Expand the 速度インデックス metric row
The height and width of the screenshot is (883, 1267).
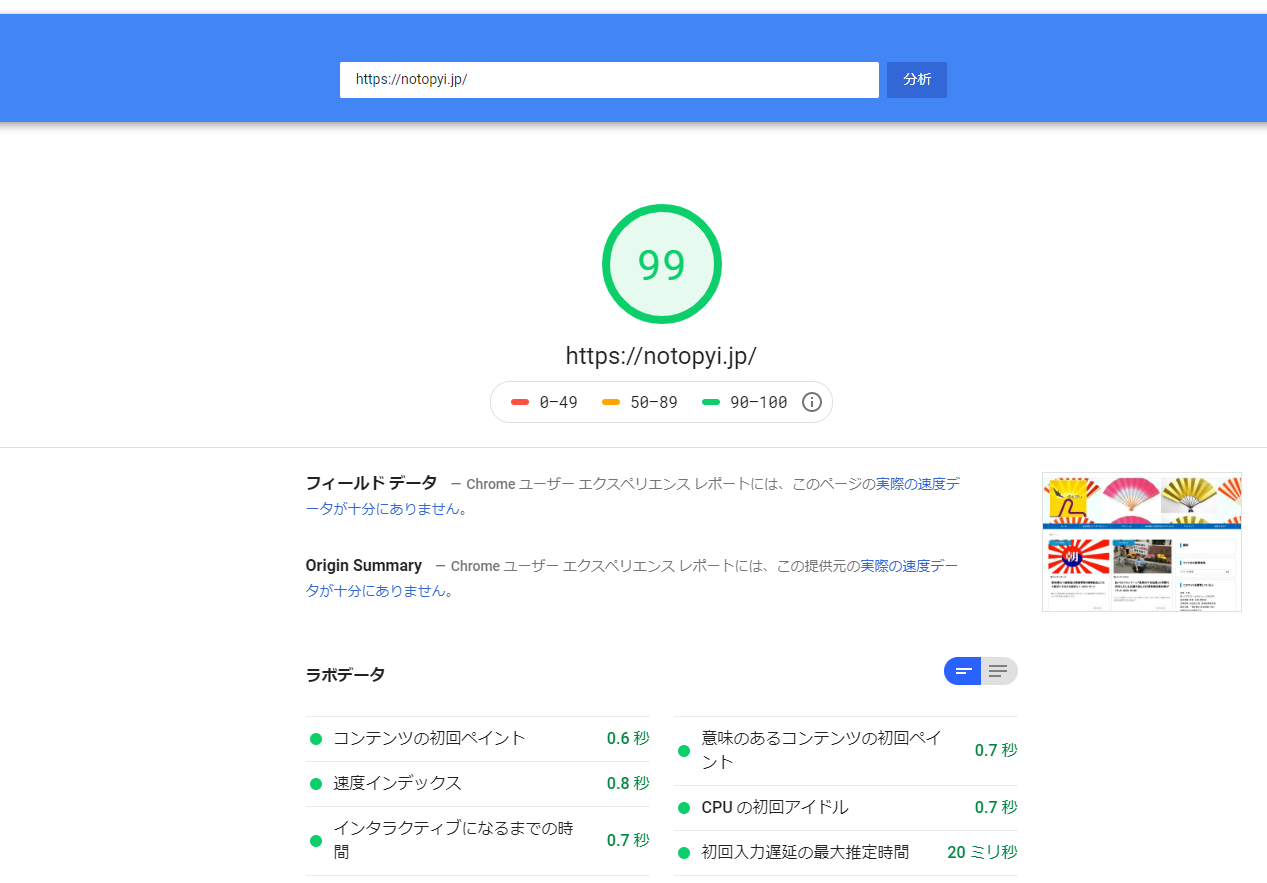[397, 784]
